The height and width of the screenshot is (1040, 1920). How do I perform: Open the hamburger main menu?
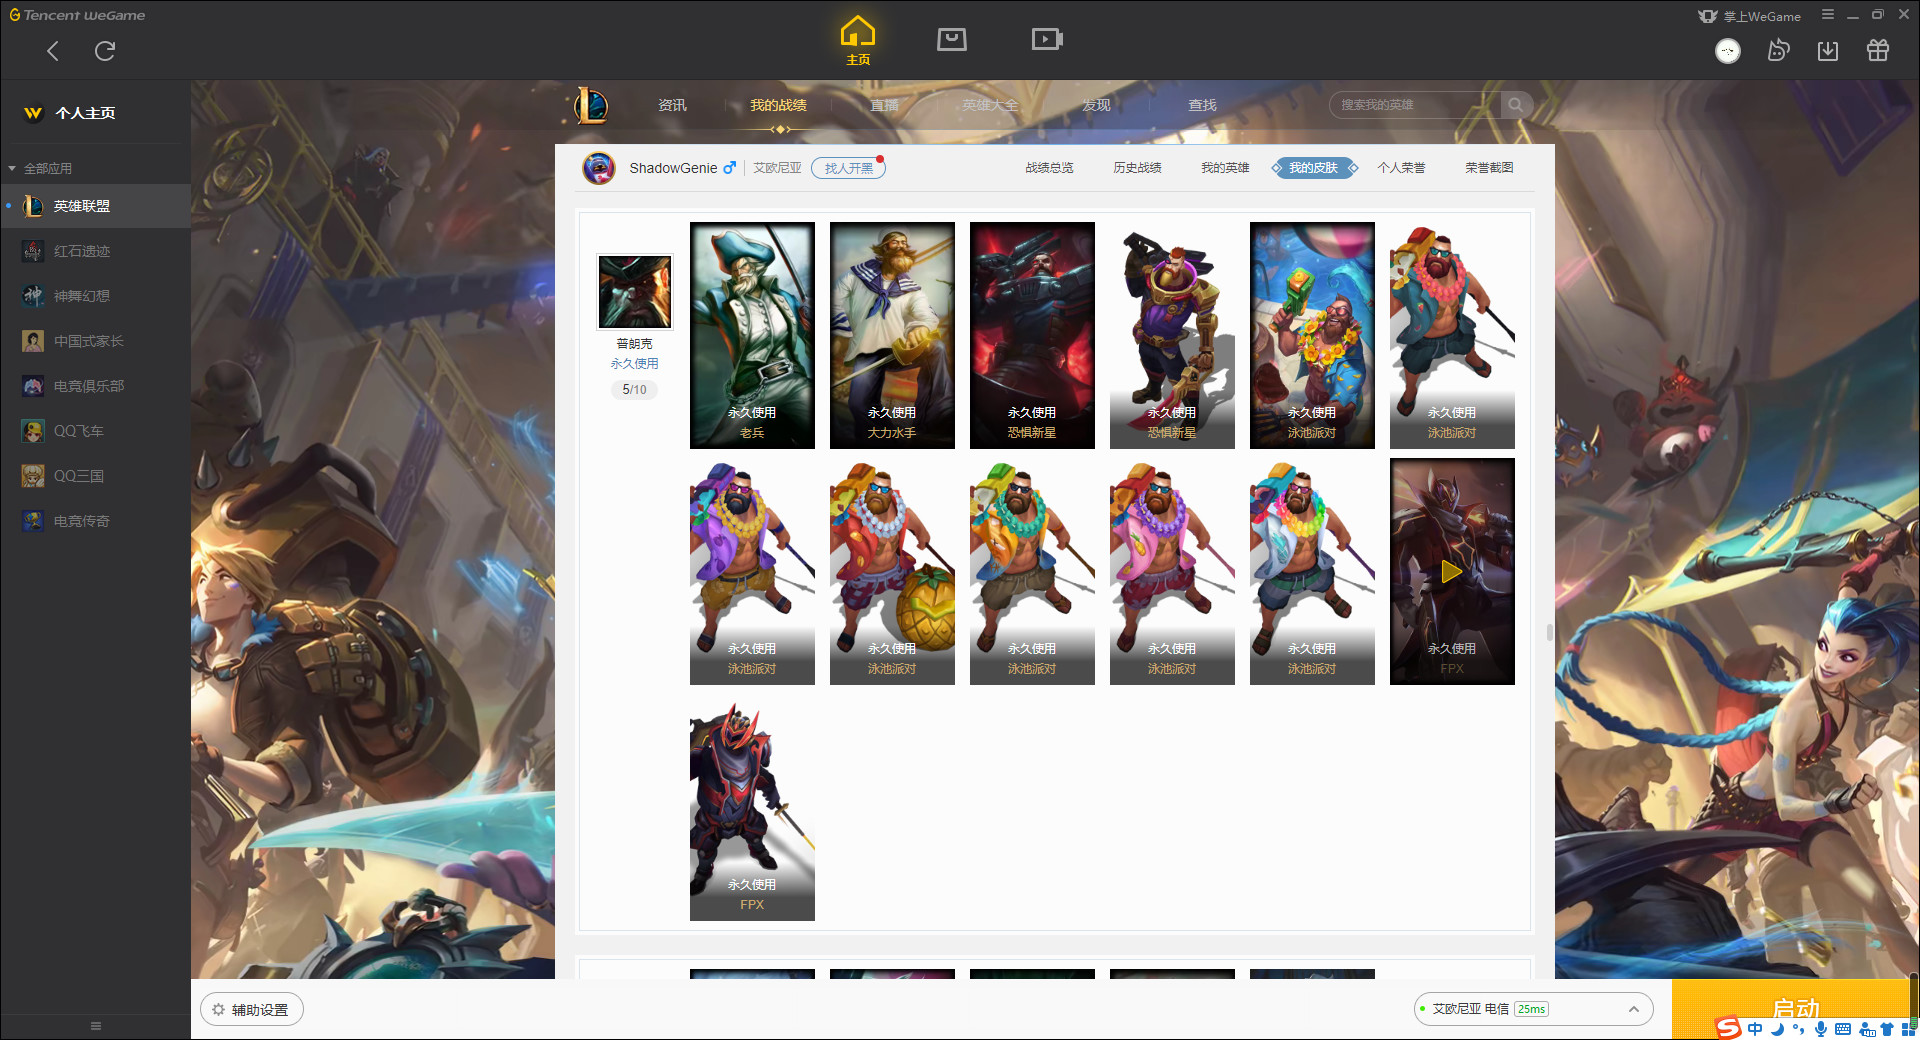point(1828,15)
